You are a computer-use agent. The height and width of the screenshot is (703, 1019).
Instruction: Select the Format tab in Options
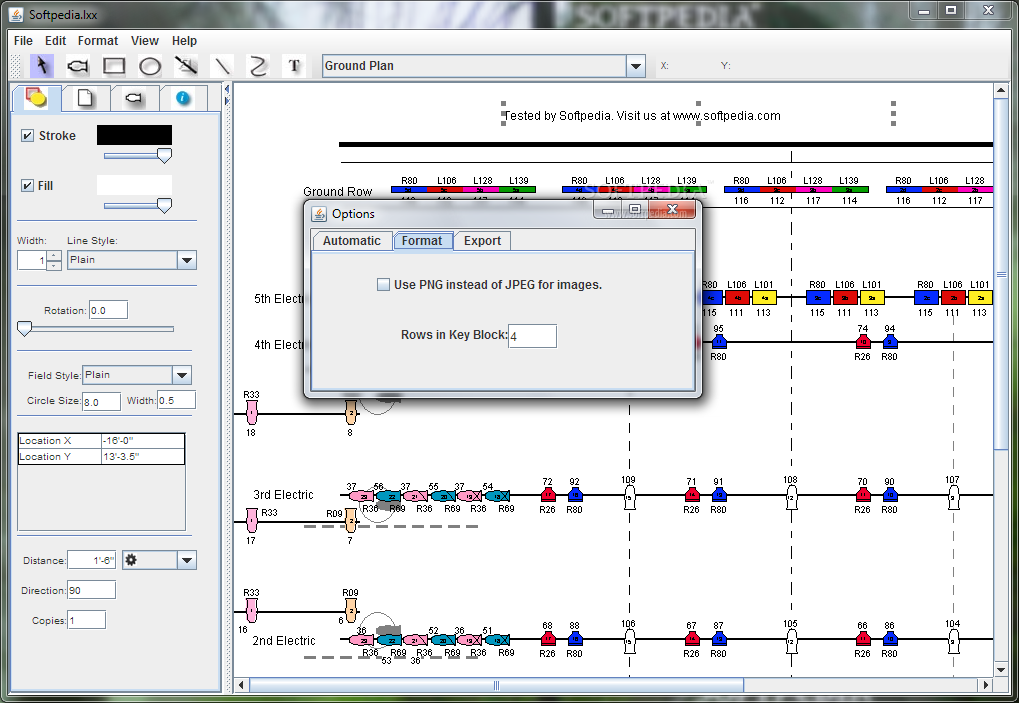pos(422,240)
